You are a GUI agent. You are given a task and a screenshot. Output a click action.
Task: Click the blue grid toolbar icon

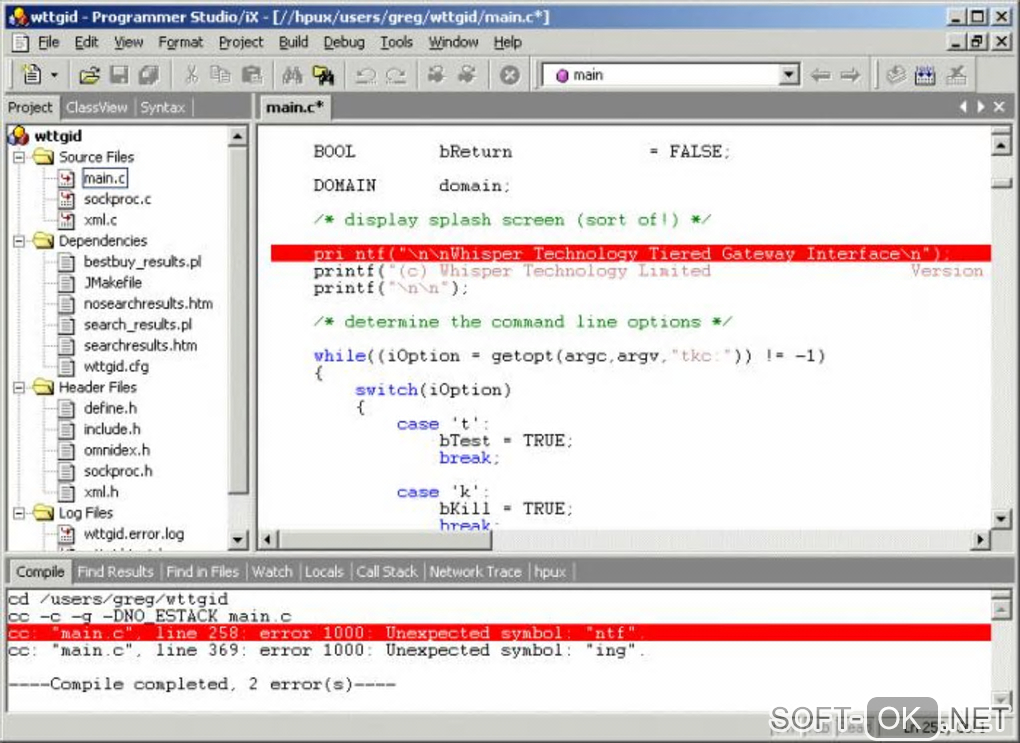(x=925, y=75)
